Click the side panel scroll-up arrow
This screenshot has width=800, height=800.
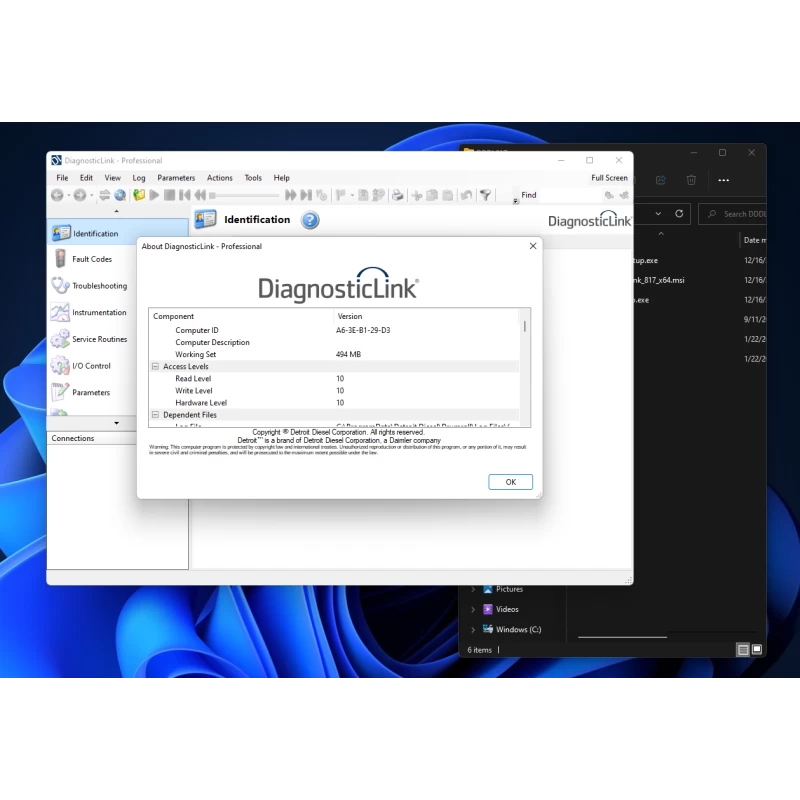pyautogui.click(x=116, y=211)
